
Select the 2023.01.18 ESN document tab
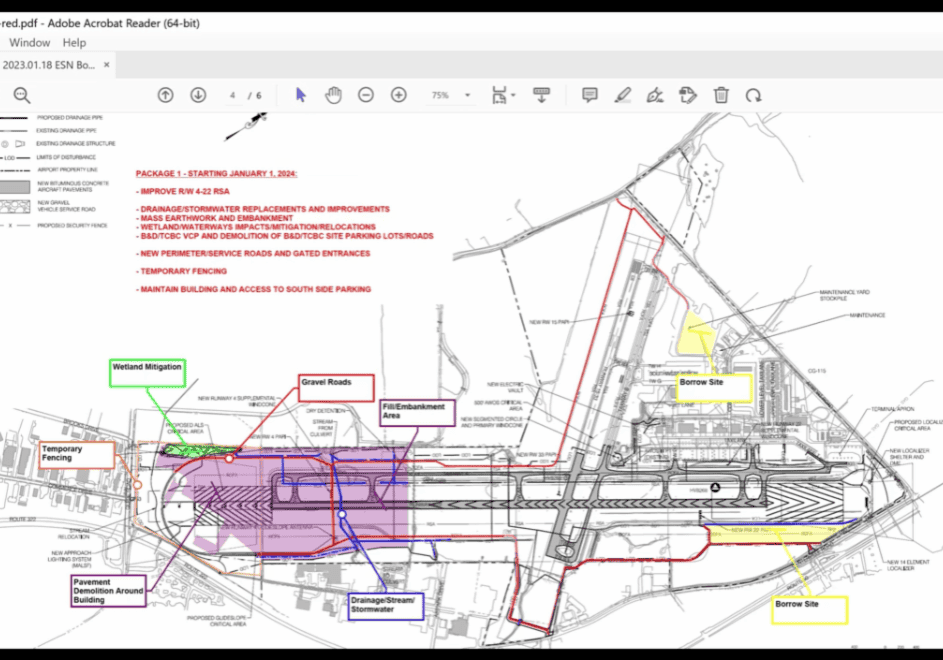coord(48,65)
